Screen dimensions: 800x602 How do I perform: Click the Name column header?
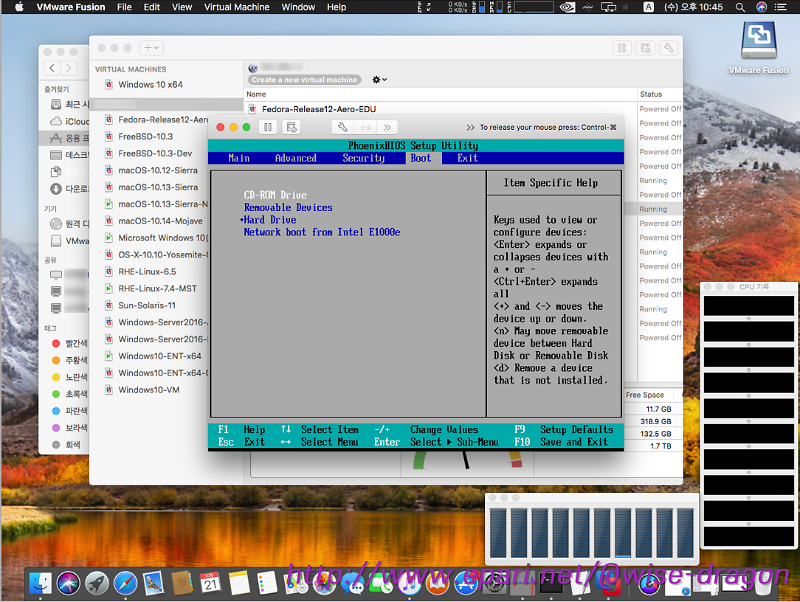tap(256, 94)
